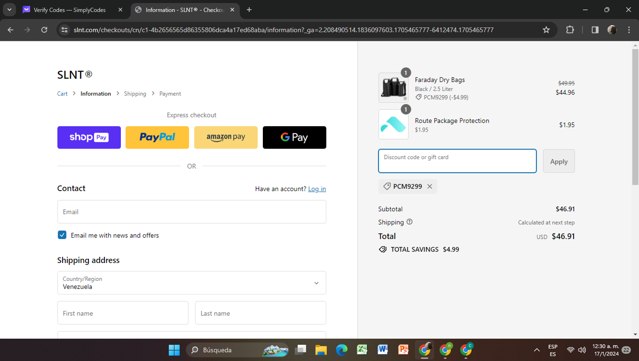
Task: Click the taskbar Búsqueda search box
Action: pos(238,350)
